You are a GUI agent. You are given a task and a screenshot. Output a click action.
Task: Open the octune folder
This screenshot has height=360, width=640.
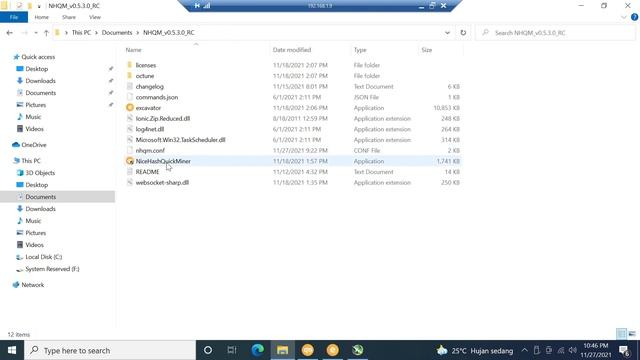tap(145, 76)
